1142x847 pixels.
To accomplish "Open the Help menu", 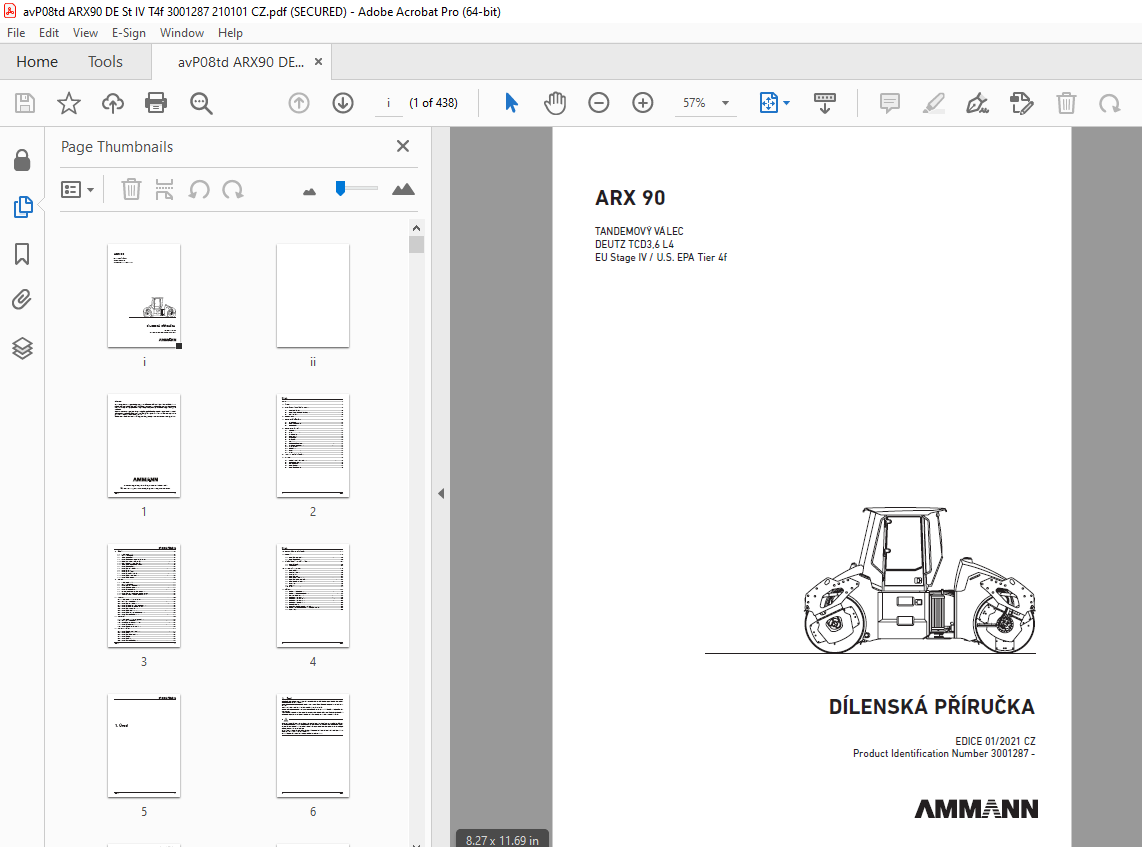I will [x=230, y=33].
